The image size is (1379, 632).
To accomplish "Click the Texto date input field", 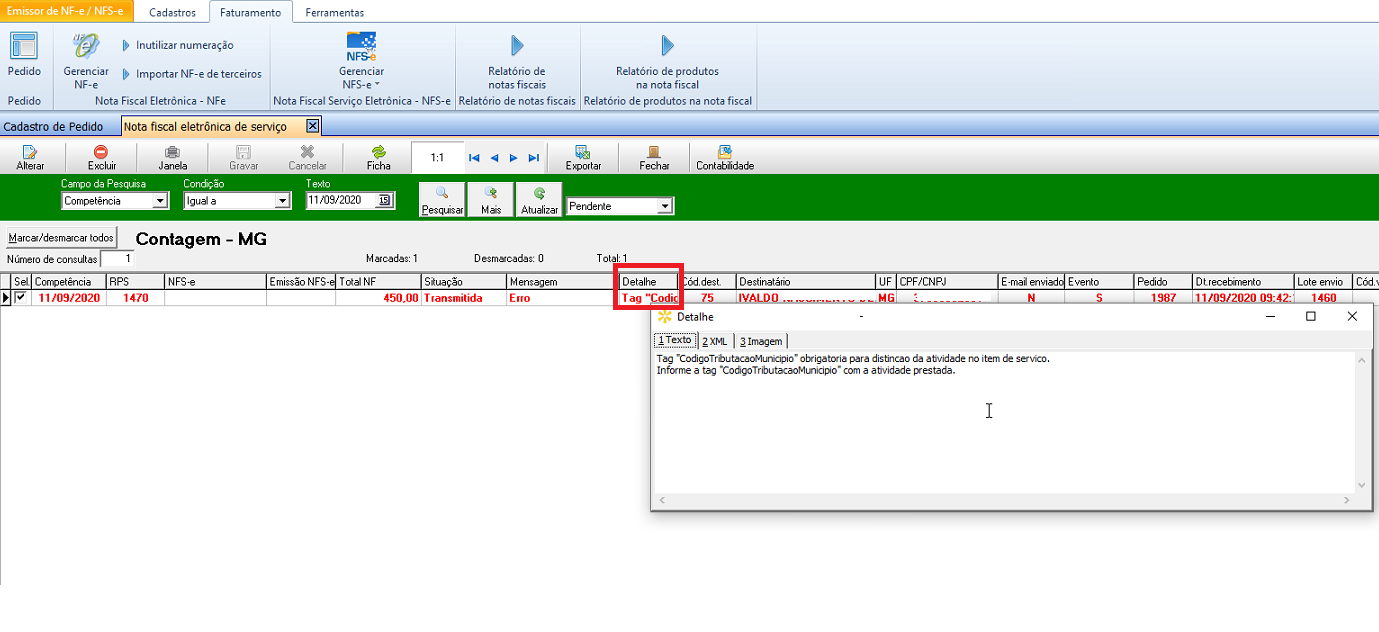I will point(340,200).
